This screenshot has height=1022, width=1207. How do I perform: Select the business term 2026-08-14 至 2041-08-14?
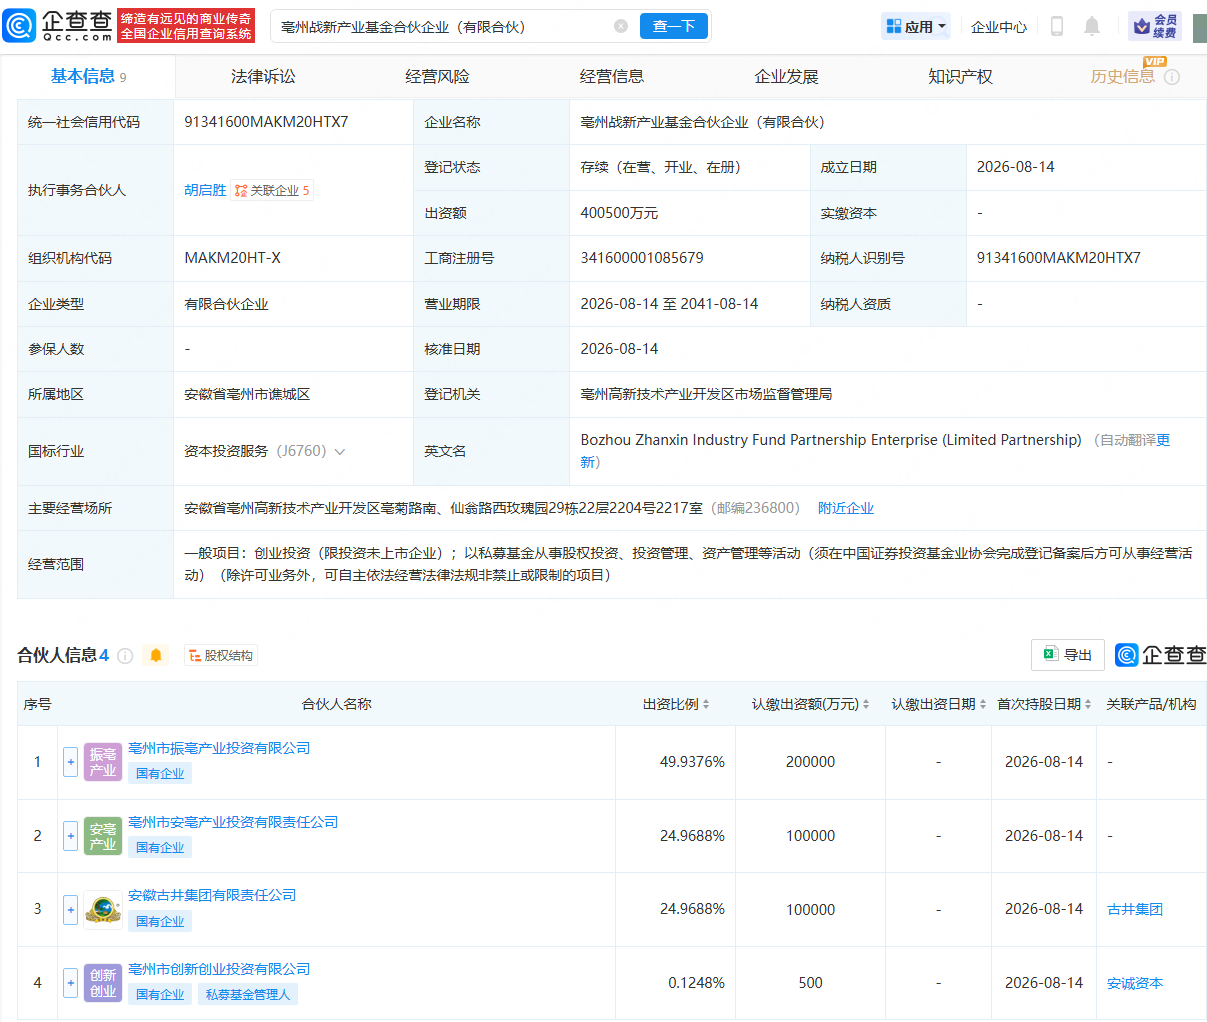click(669, 304)
